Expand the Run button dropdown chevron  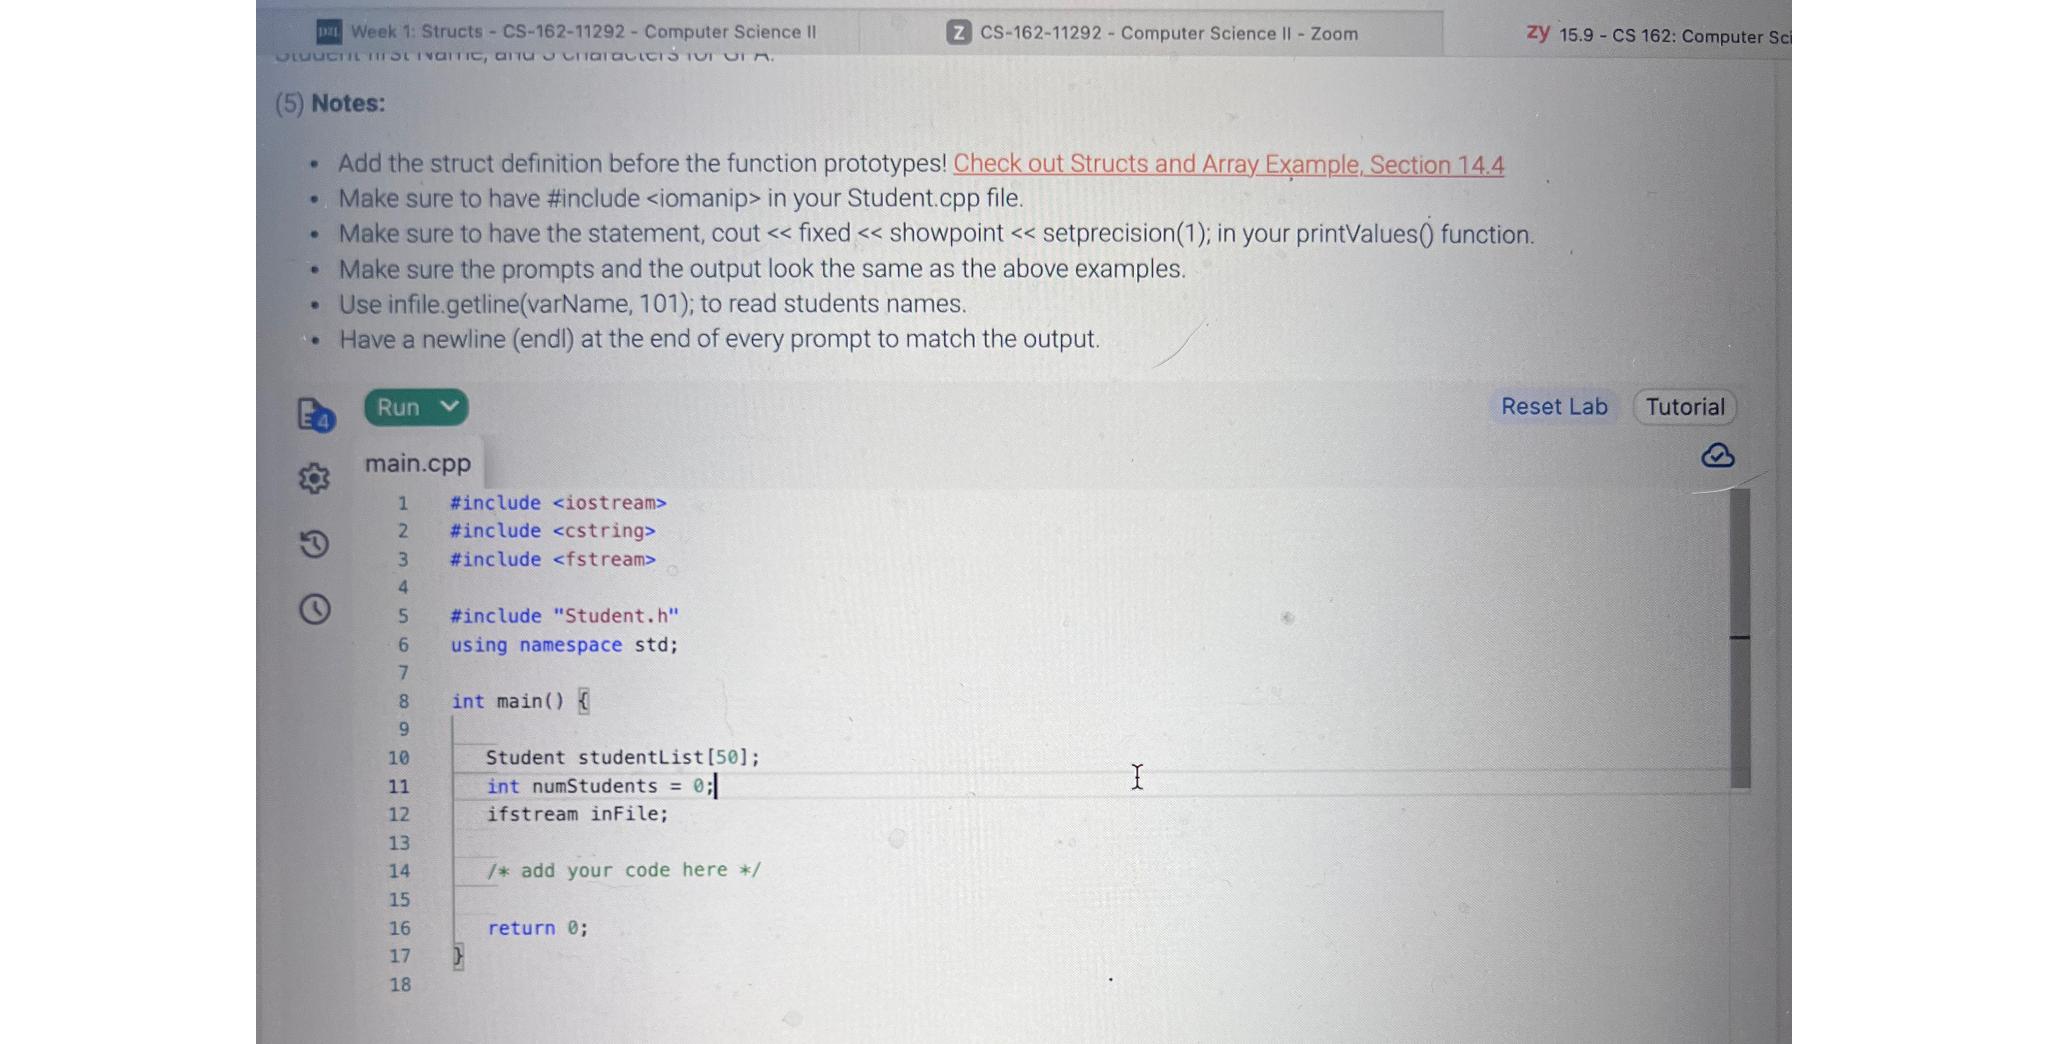pos(450,407)
